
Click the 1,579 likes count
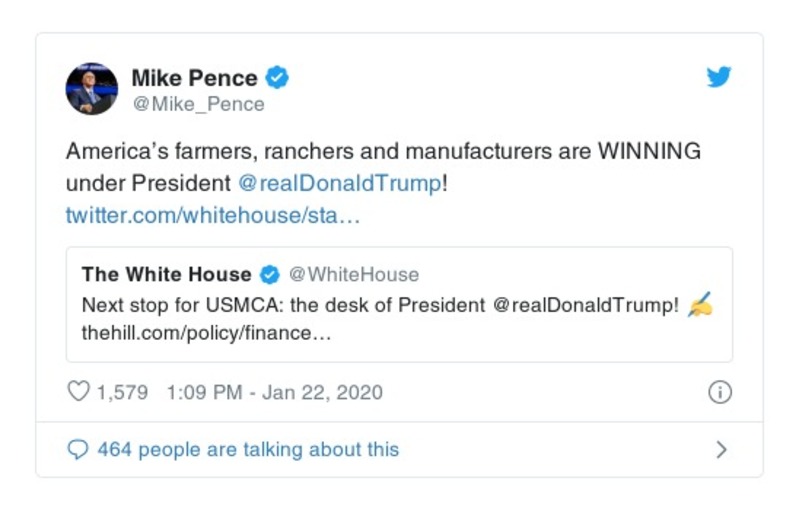tap(122, 392)
